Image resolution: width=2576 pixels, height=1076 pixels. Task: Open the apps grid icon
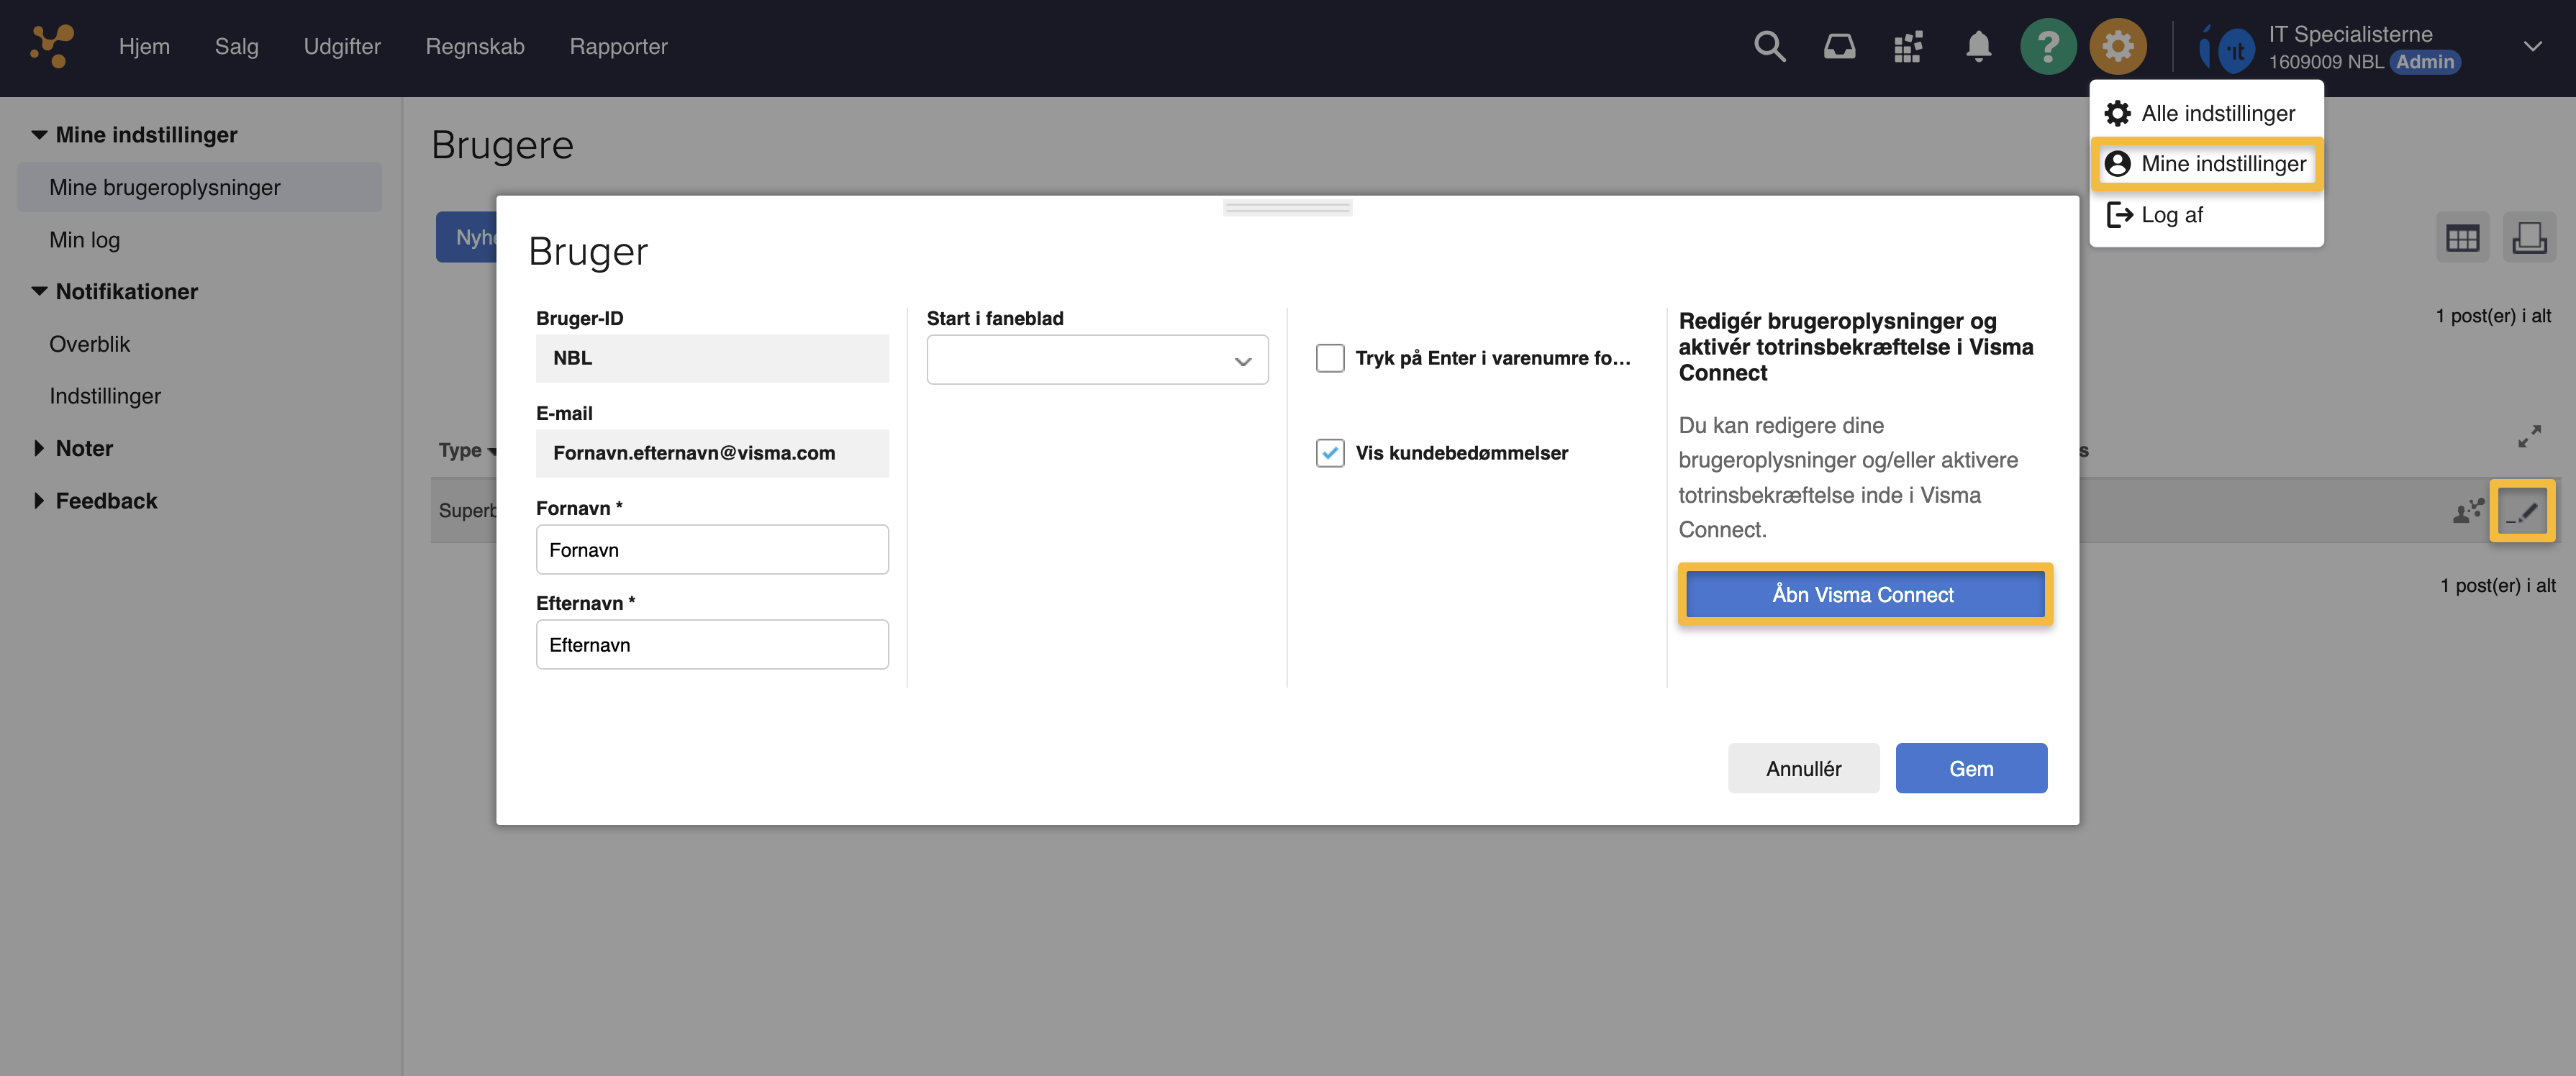[x=1908, y=46]
